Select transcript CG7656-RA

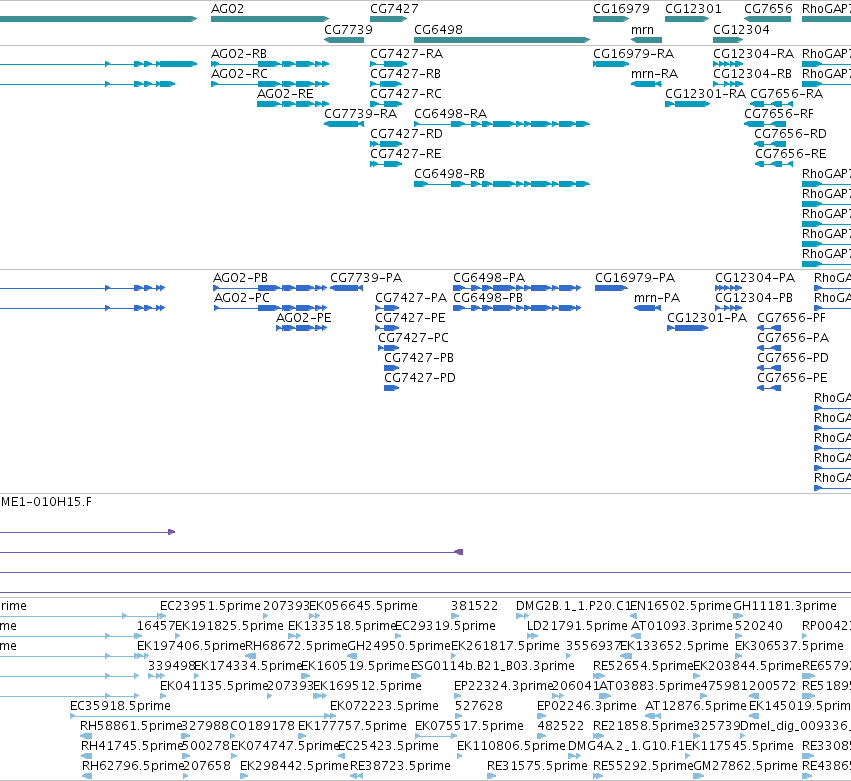[771, 104]
